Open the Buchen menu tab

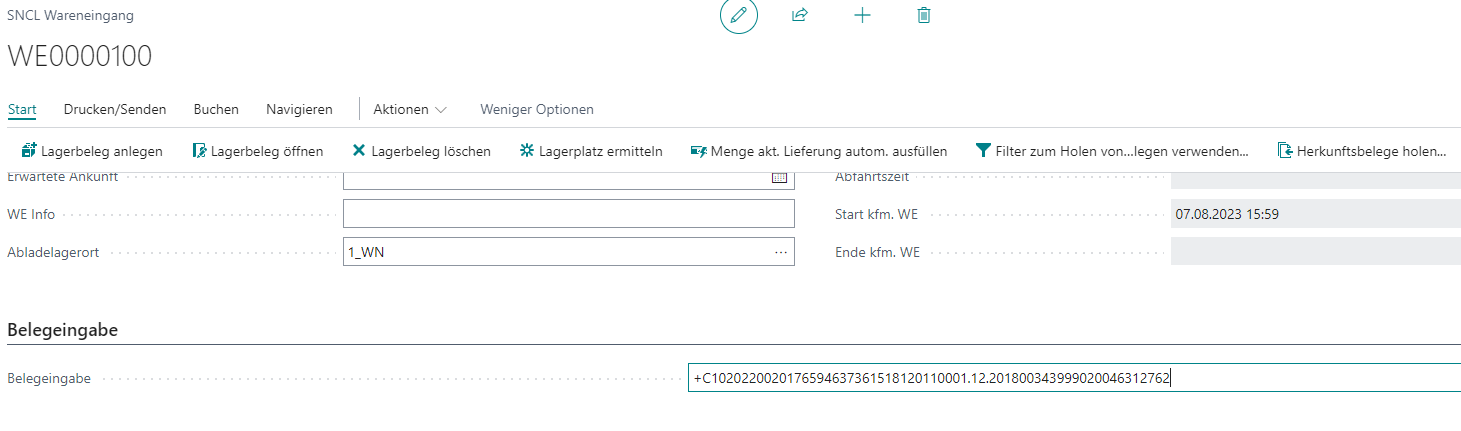tap(216, 109)
